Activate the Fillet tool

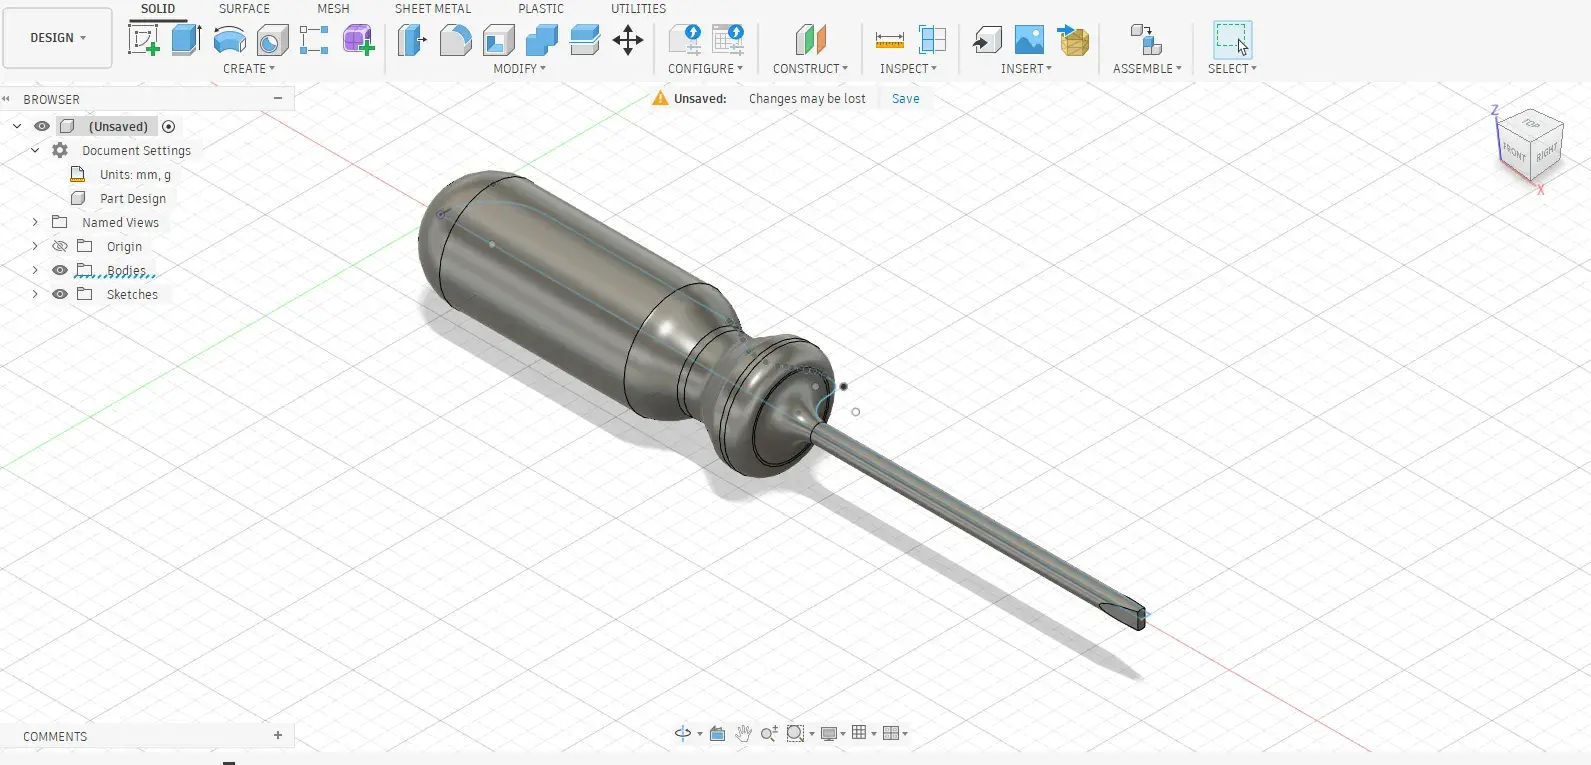pos(455,40)
